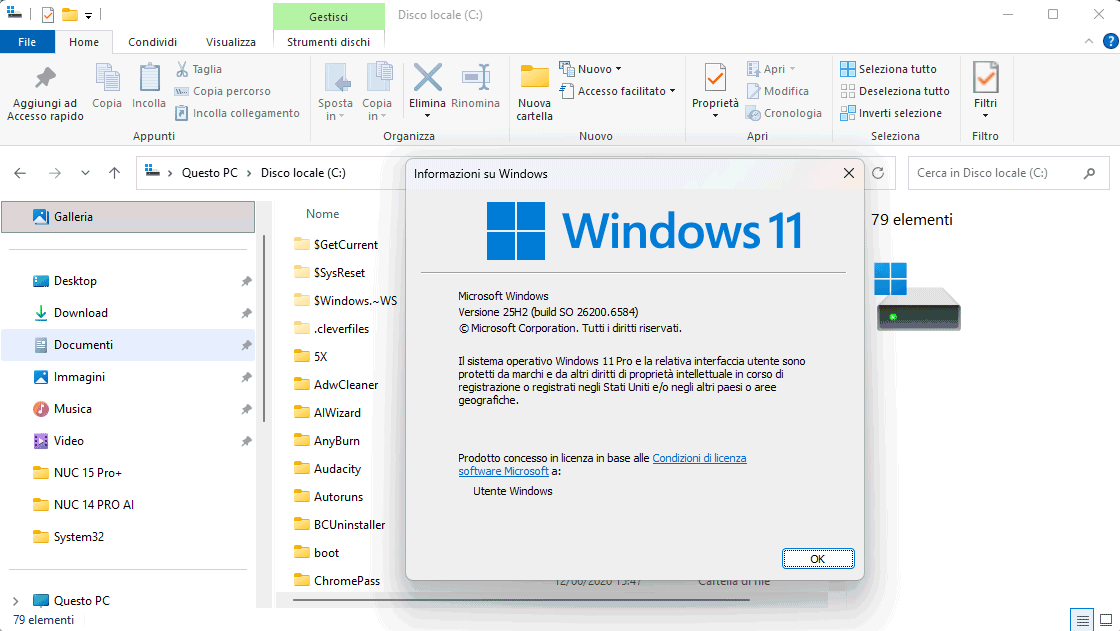Switch to large thumbnails view in status bar
The width and height of the screenshot is (1120, 631).
click(1106, 619)
